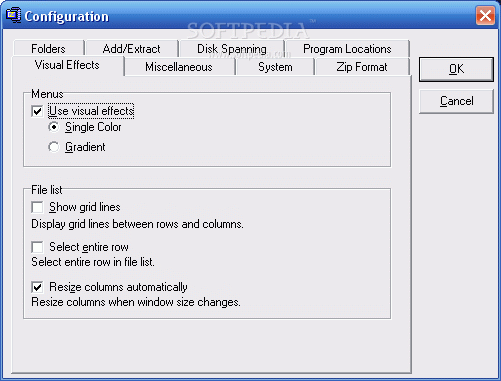Switch to the Add/Extract tab
The height and width of the screenshot is (381, 501).
pyautogui.click(x=131, y=49)
